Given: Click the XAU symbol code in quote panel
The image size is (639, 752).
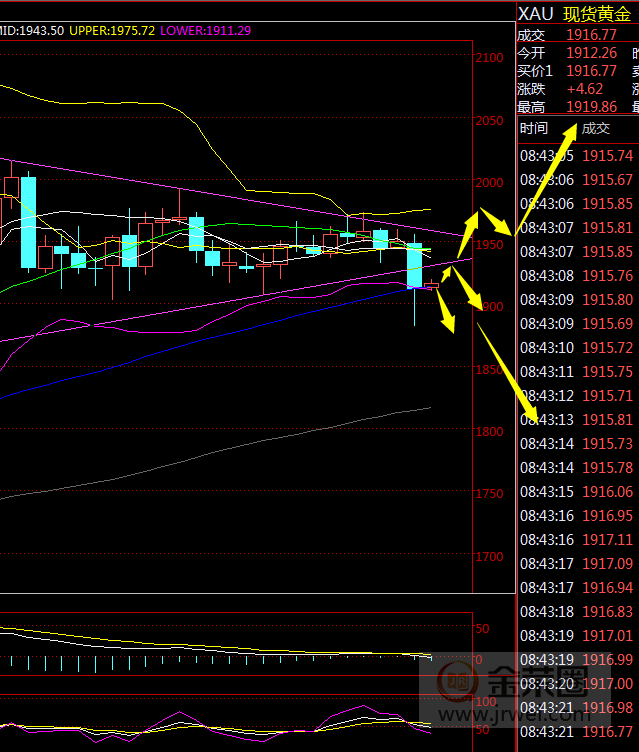Looking at the screenshot, I should 535,13.
